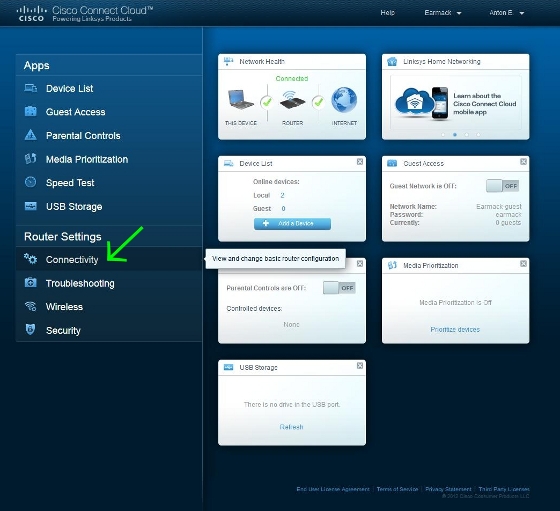The width and height of the screenshot is (560, 511).
Task: Click the Router icon in Network Health
Action: tap(292, 100)
